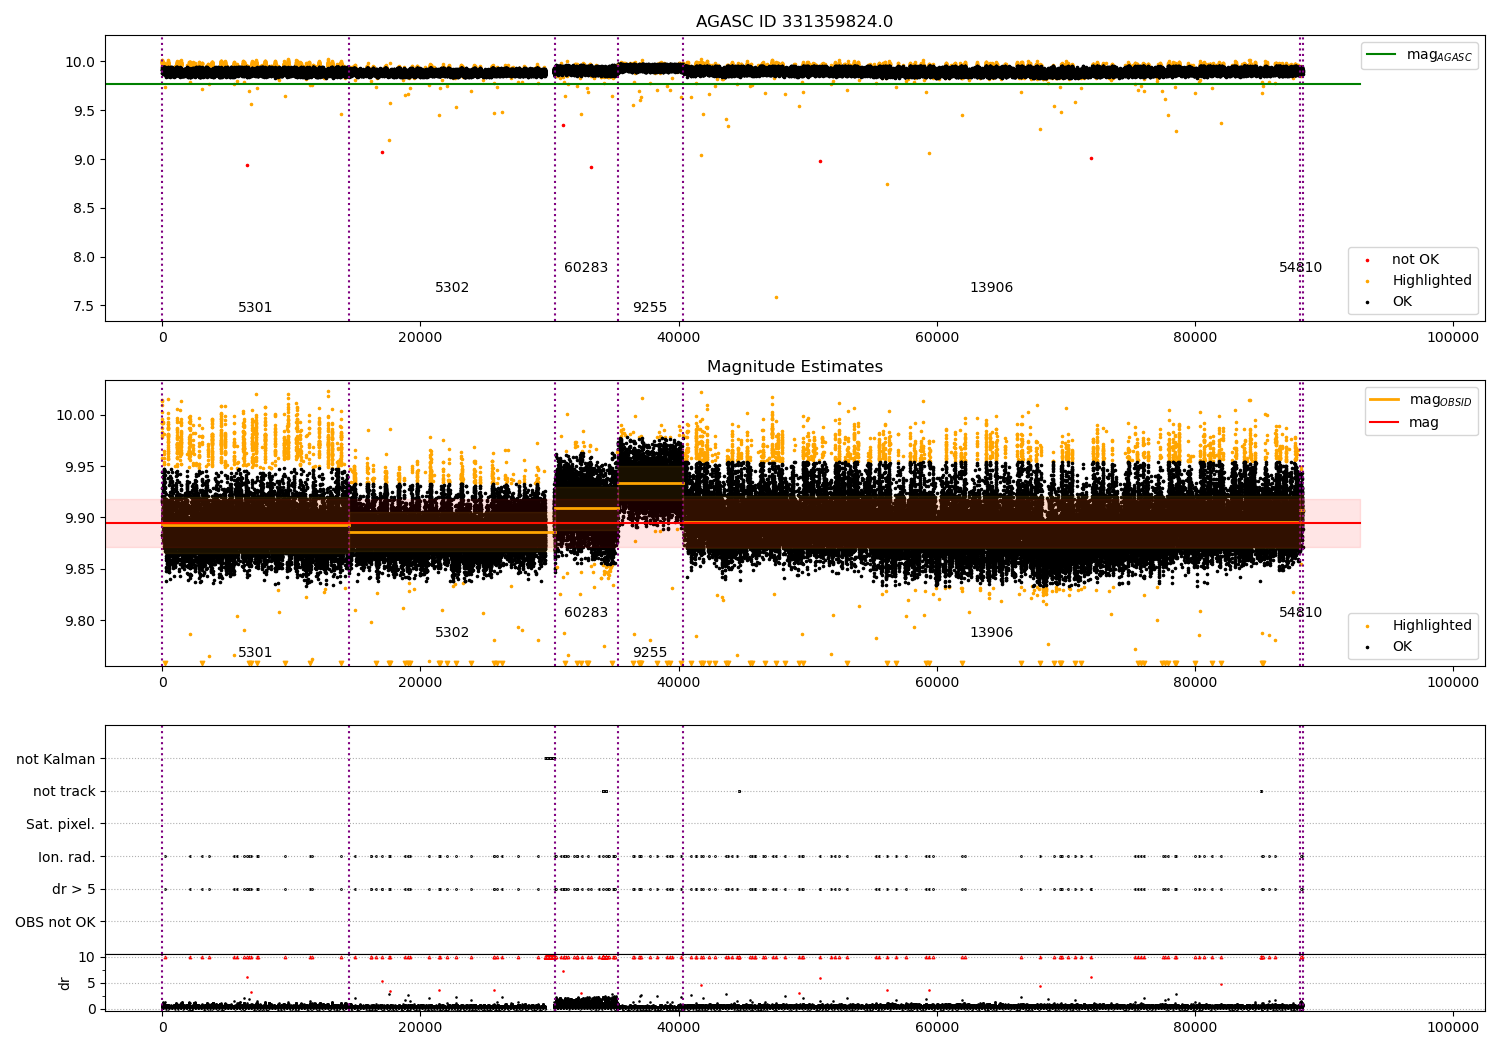Click the 80000 x-tick under Magnitude Estimates plot
The image size is (1500, 1050).
[1194, 683]
